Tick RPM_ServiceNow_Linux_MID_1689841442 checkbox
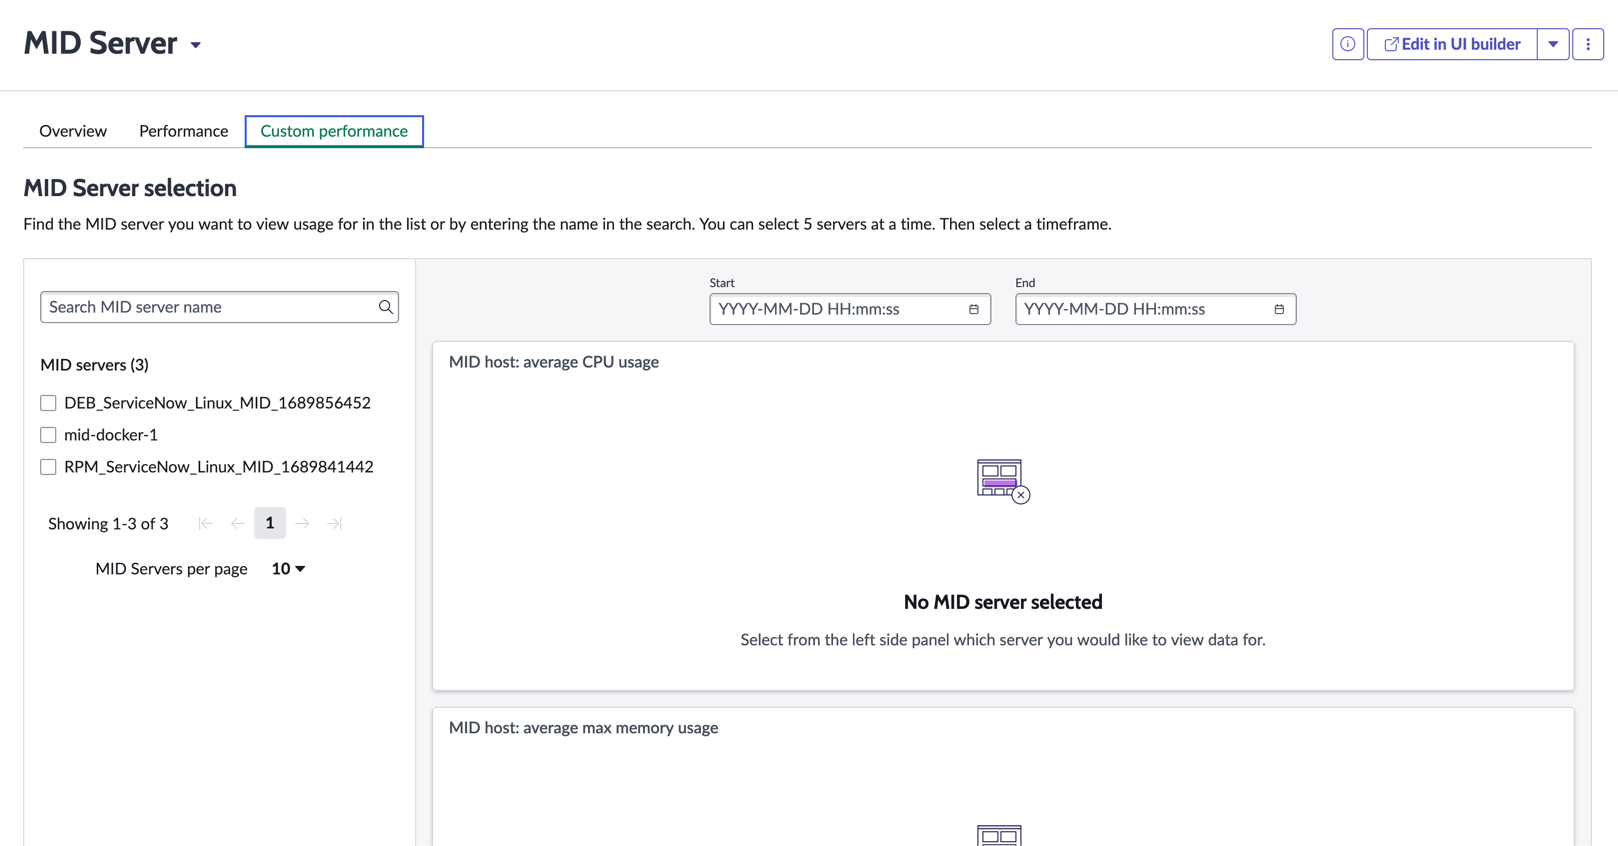 [48, 467]
